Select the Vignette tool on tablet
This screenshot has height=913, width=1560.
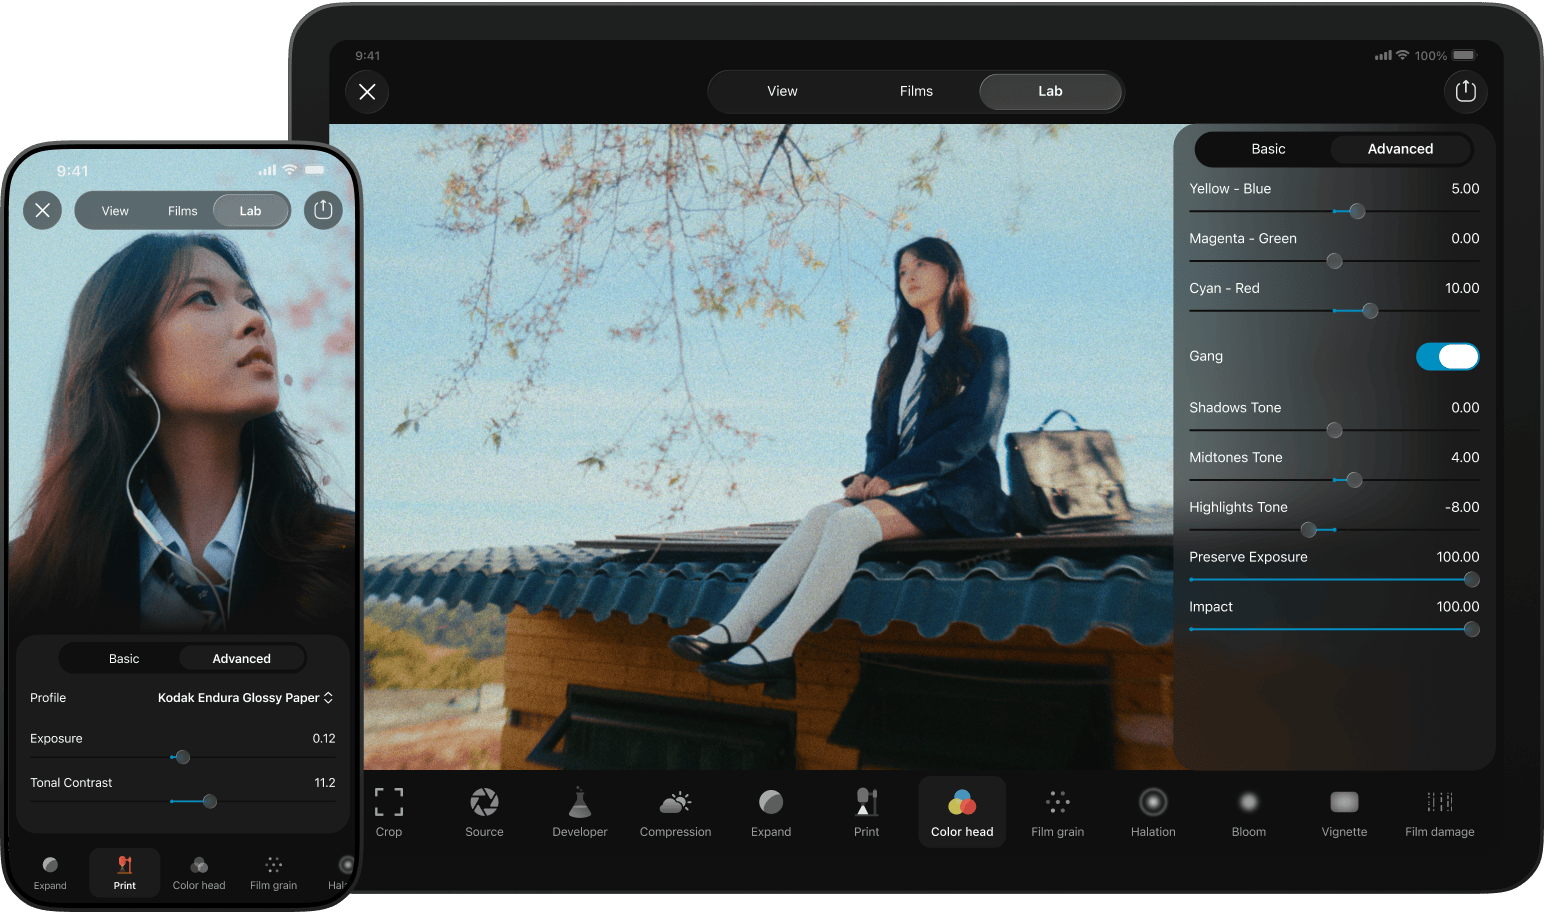(x=1344, y=811)
